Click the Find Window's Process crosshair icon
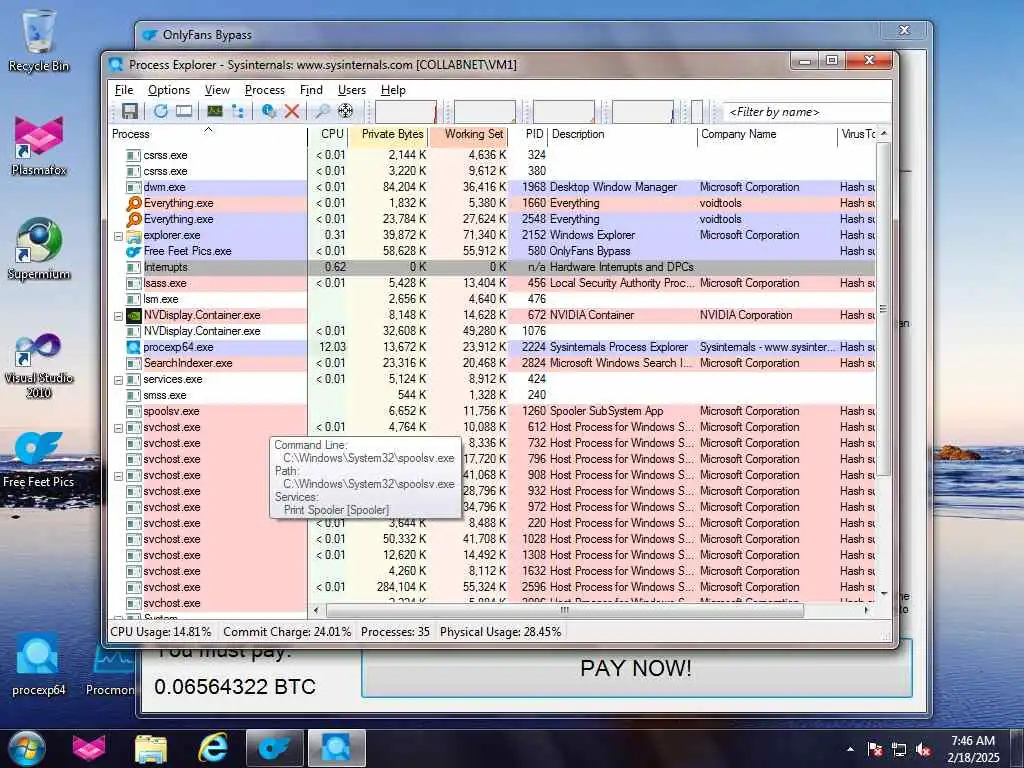This screenshot has width=1024, height=768. point(345,111)
